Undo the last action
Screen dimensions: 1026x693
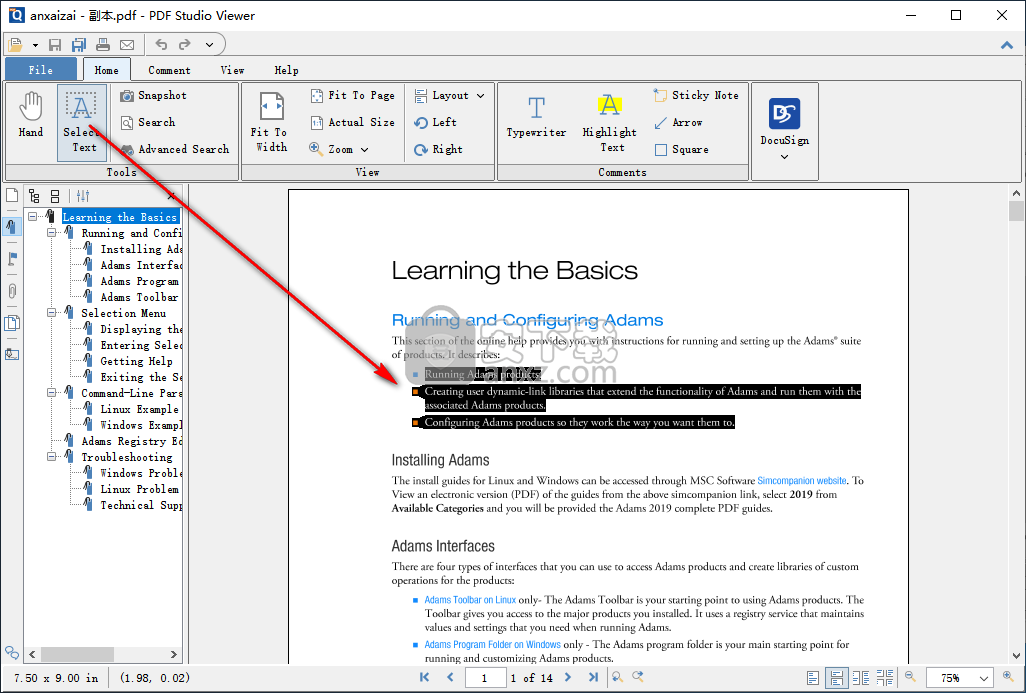[161, 44]
